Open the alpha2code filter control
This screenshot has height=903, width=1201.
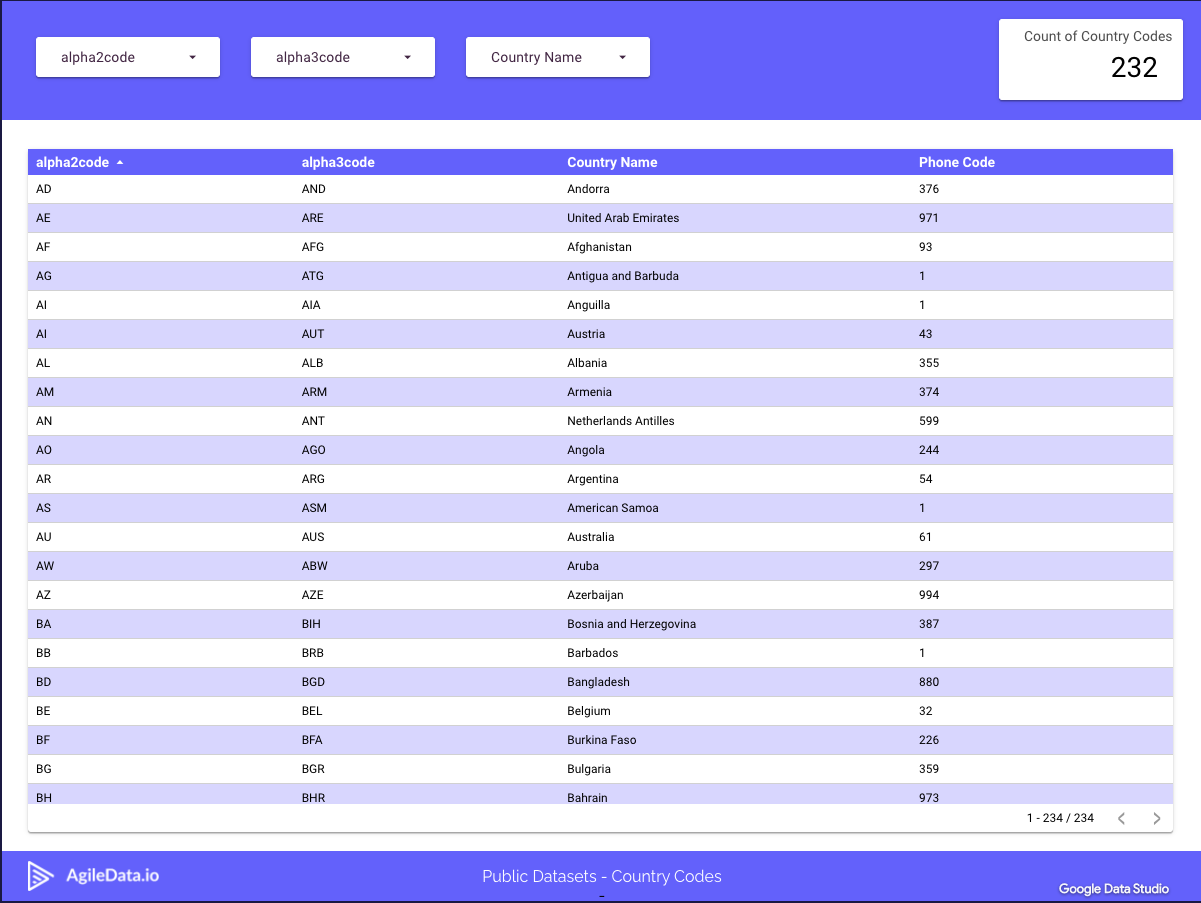[127, 57]
